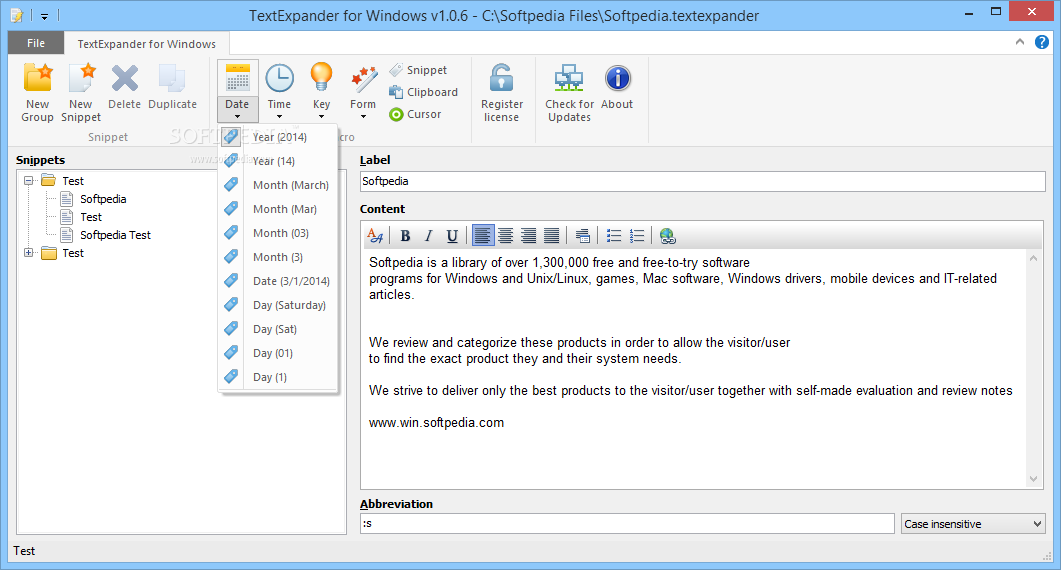Screen dimensions: 1061x570
Task: Create a New Group with folder icon
Action: coord(37,93)
